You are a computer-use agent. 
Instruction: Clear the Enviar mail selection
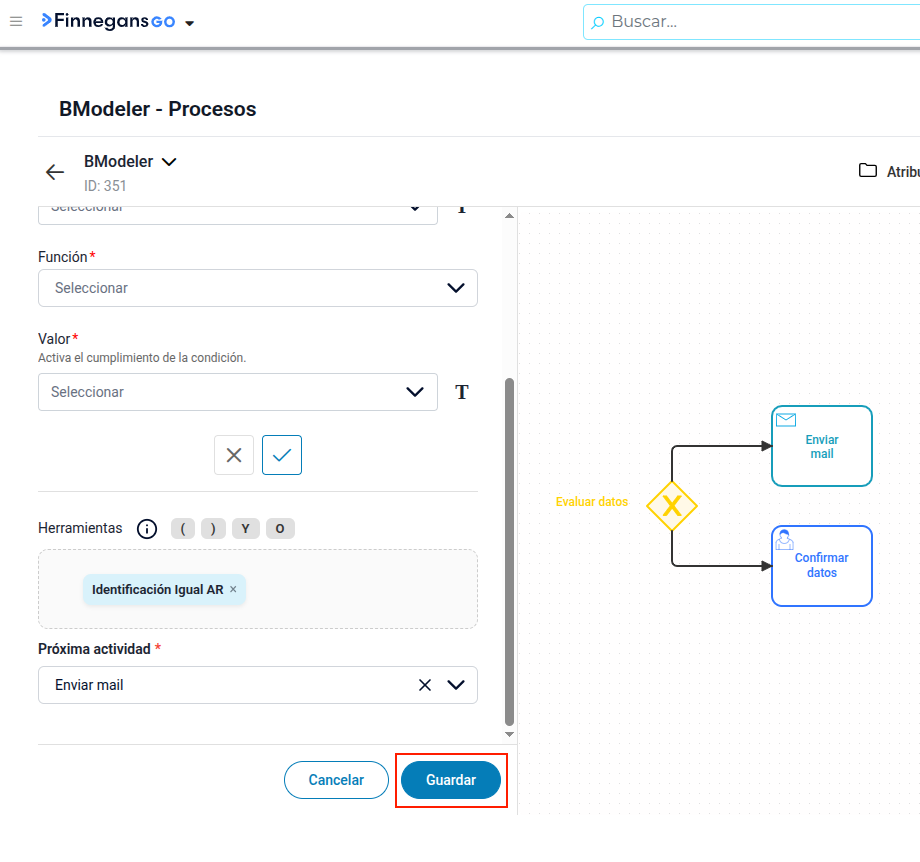tap(425, 685)
